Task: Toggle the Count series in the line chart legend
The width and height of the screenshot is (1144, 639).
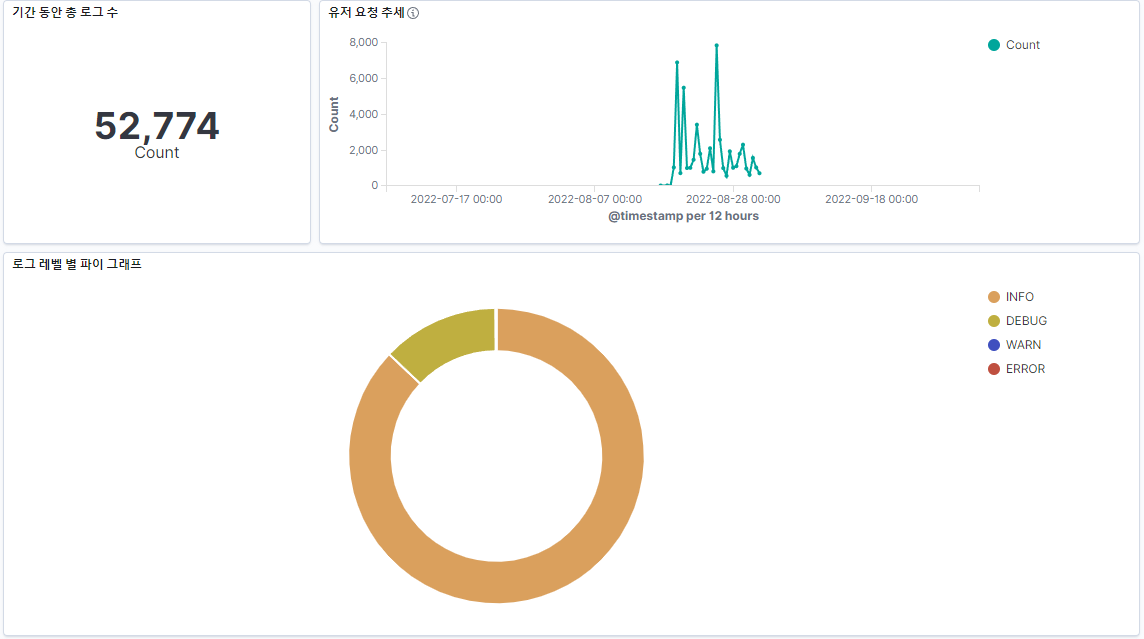Action: click(1022, 45)
